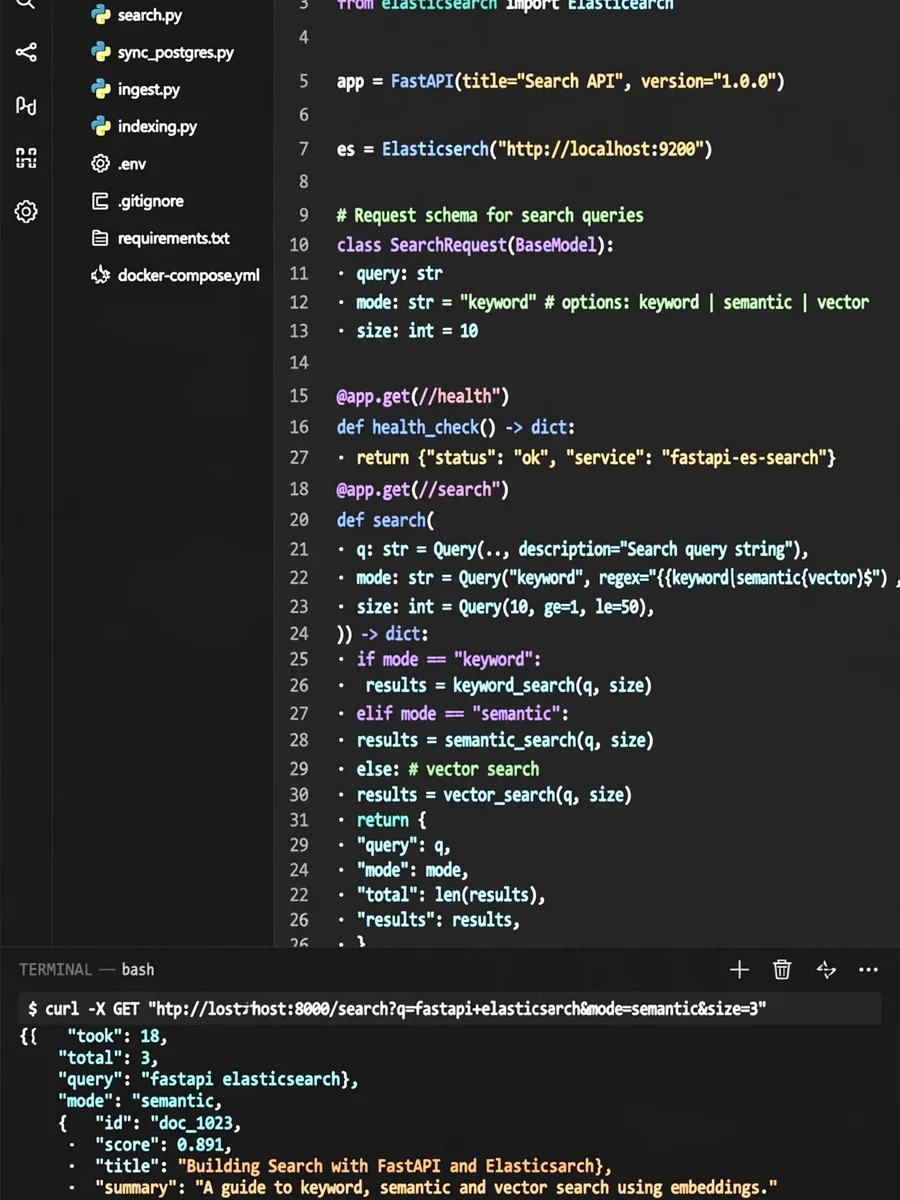Image resolution: width=900 pixels, height=1200 pixels.
Task: Click the text file icon beside requirements.txt
Action: 100,238
